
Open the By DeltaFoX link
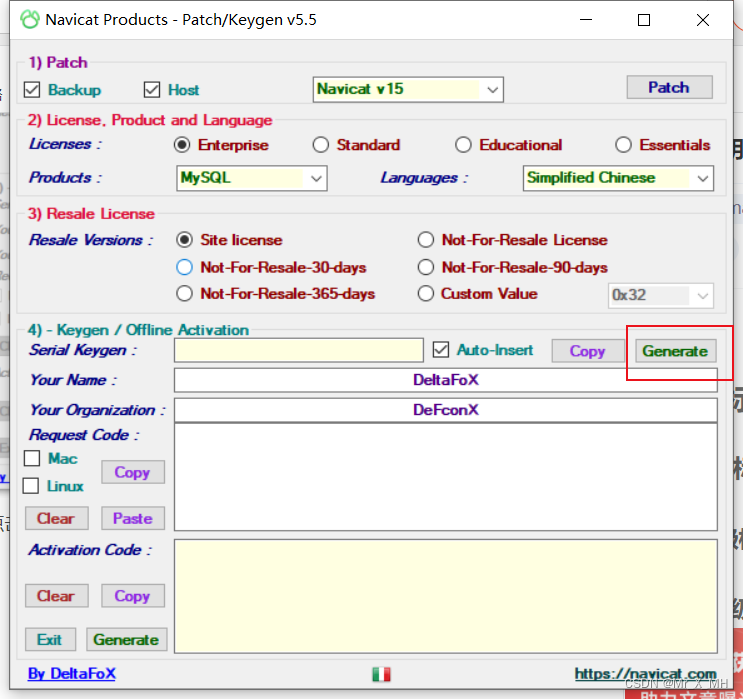click(x=72, y=673)
